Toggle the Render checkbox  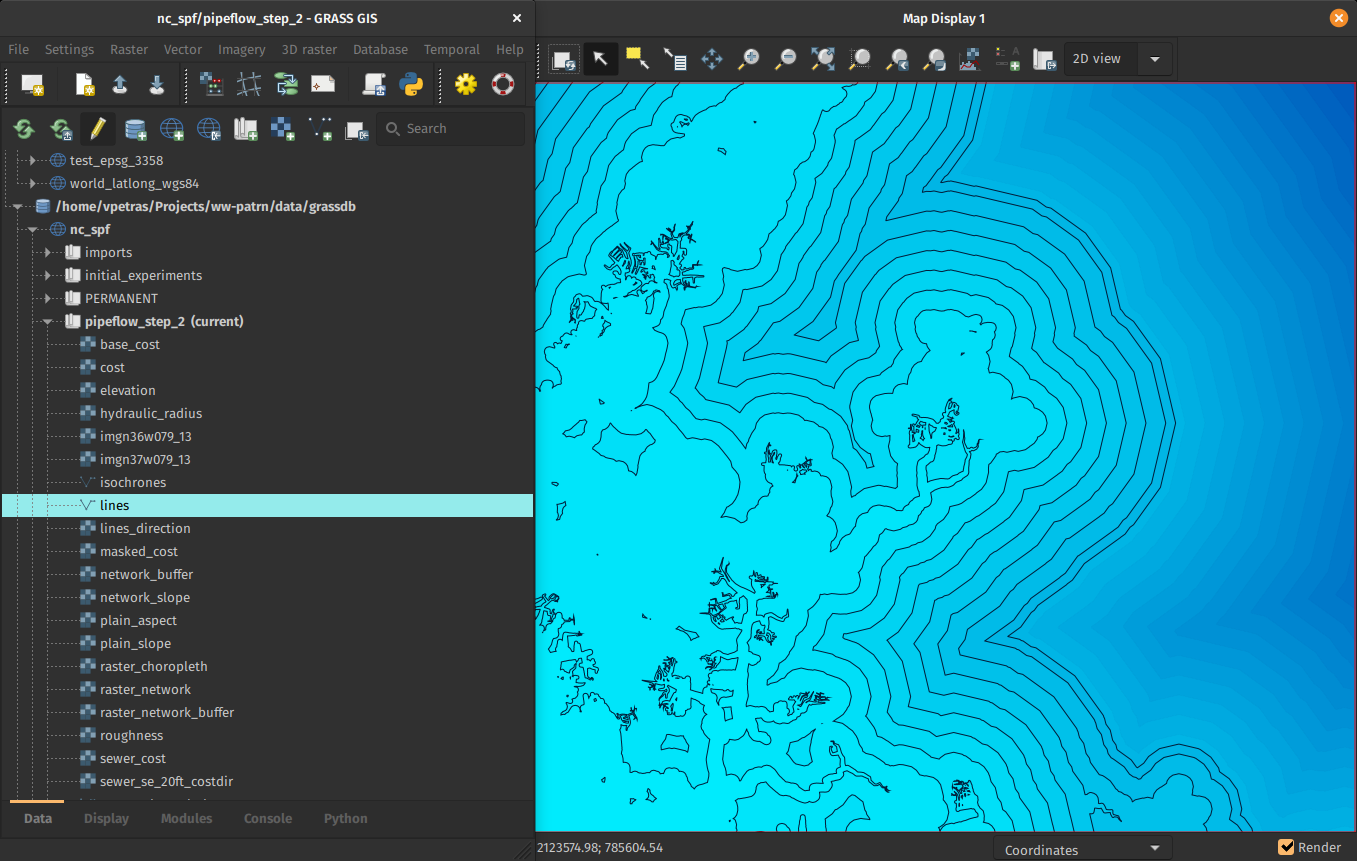tap(1286, 847)
